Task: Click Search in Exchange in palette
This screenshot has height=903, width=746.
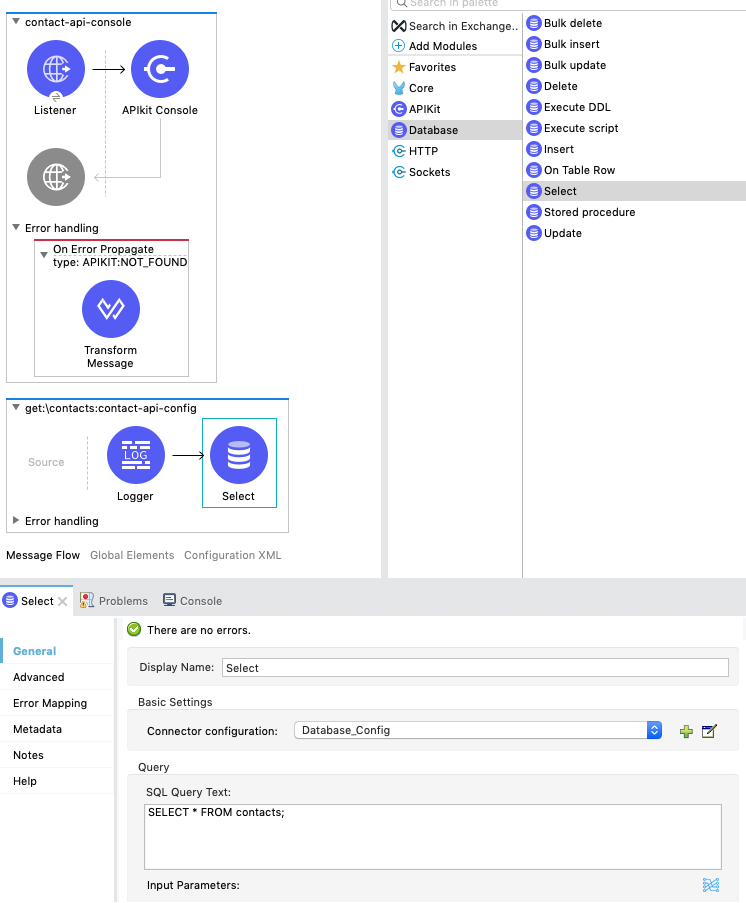Action: 455,26
